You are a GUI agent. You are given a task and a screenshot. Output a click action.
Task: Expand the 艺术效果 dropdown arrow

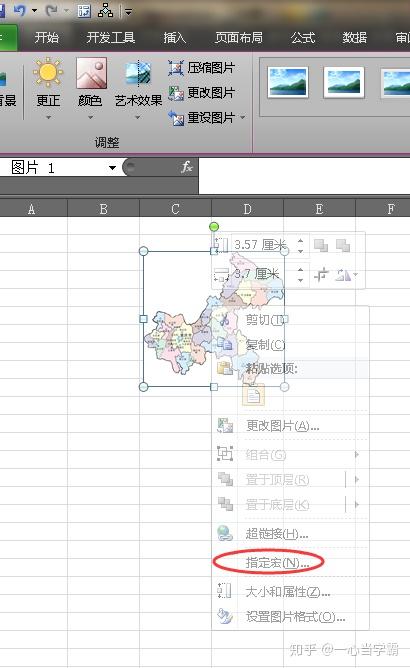point(138,117)
